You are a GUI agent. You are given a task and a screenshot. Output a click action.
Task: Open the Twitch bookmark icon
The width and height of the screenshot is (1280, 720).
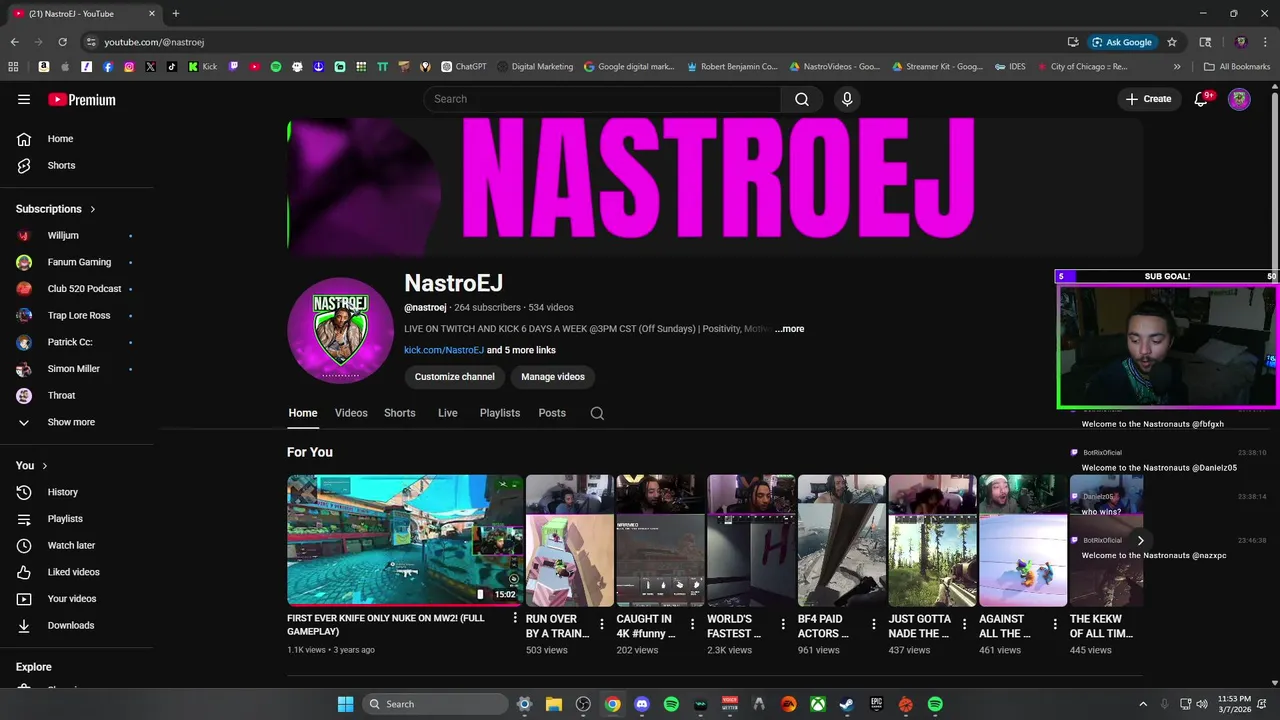click(234, 67)
